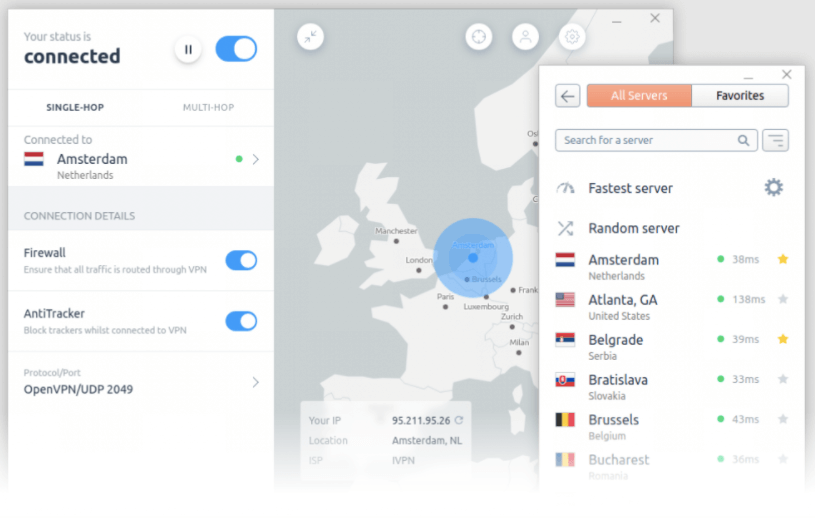815x518 pixels.
Task: Open server selection via Amsterdam chevron
Action: 255,160
